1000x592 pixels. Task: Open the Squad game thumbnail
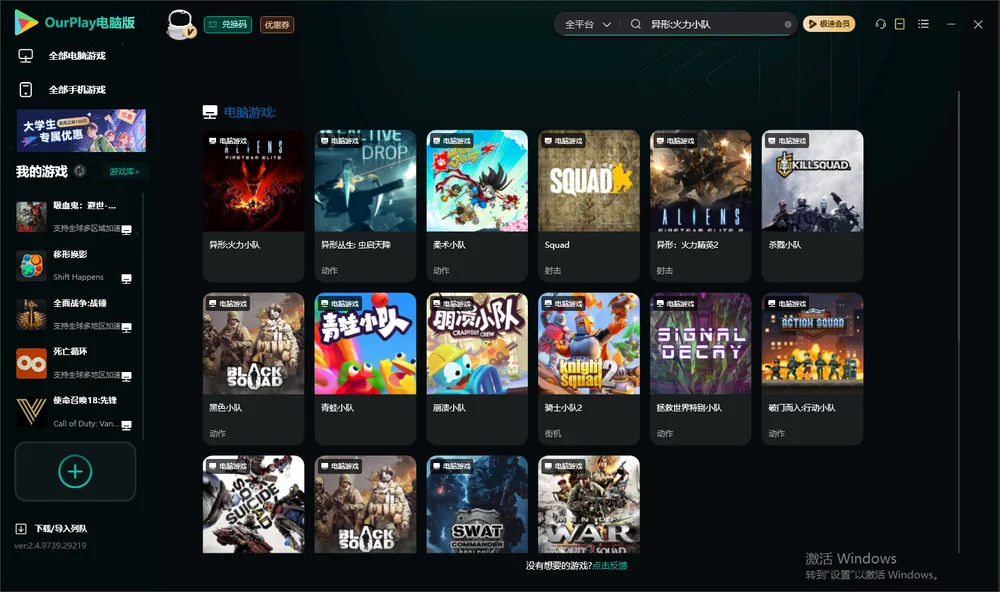[x=589, y=181]
